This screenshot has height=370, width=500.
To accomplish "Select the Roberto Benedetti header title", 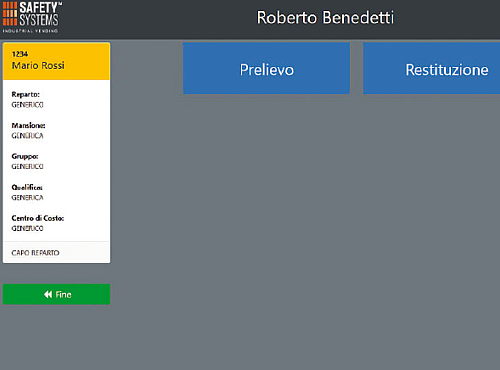I will point(325,18).
